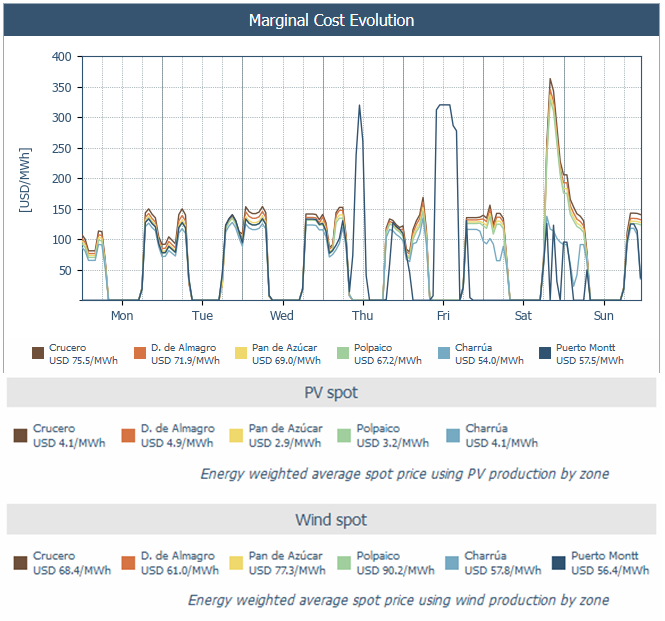Click D. de Almagro swatch in chart legend
This screenshot has width=665, height=621.
click(x=140, y=353)
